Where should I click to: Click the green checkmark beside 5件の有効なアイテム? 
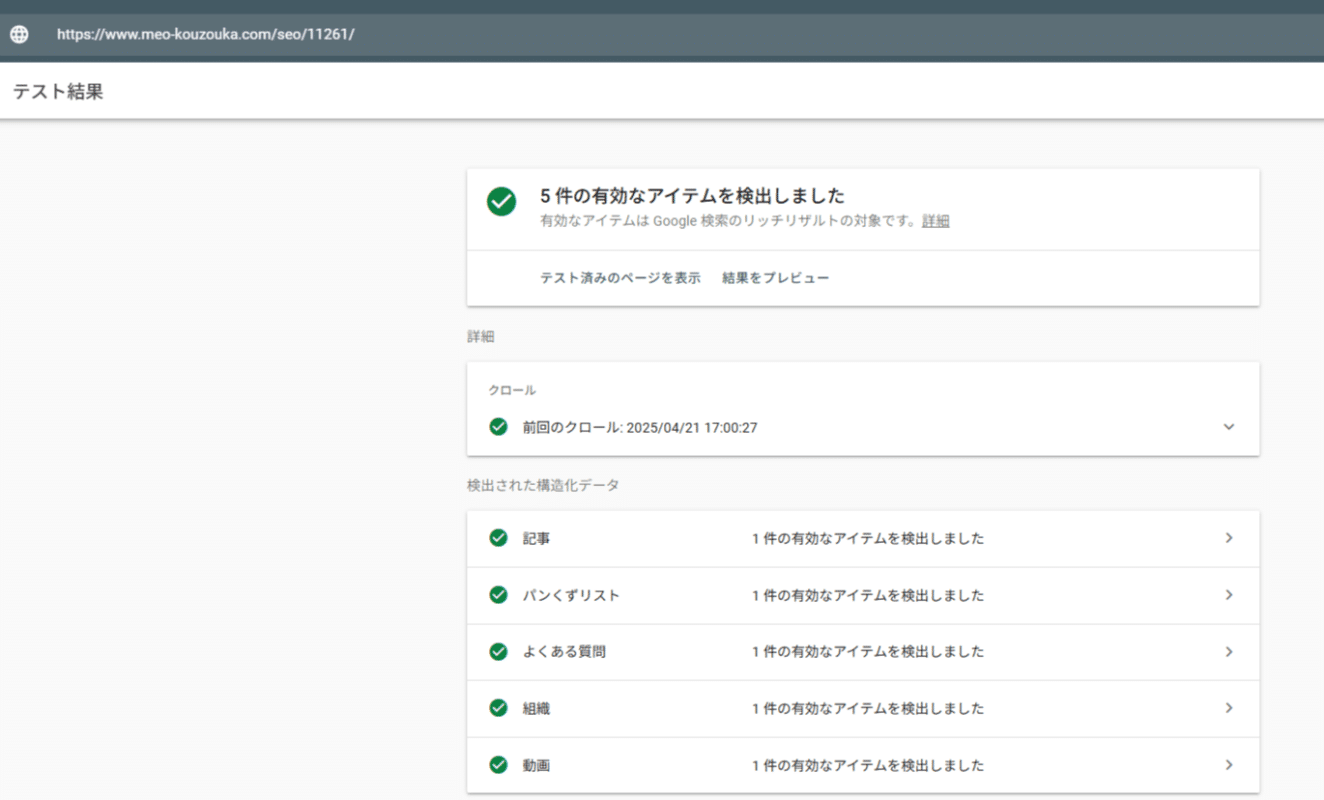click(x=501, y=201)
